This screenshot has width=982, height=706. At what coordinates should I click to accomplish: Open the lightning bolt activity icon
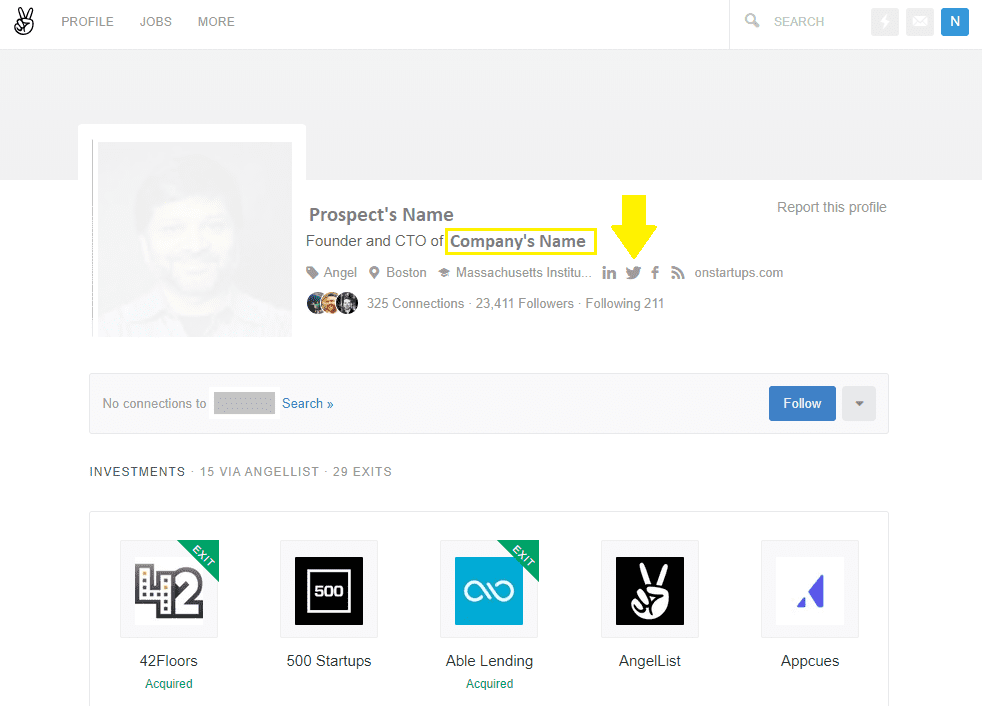tap(885, 22)
